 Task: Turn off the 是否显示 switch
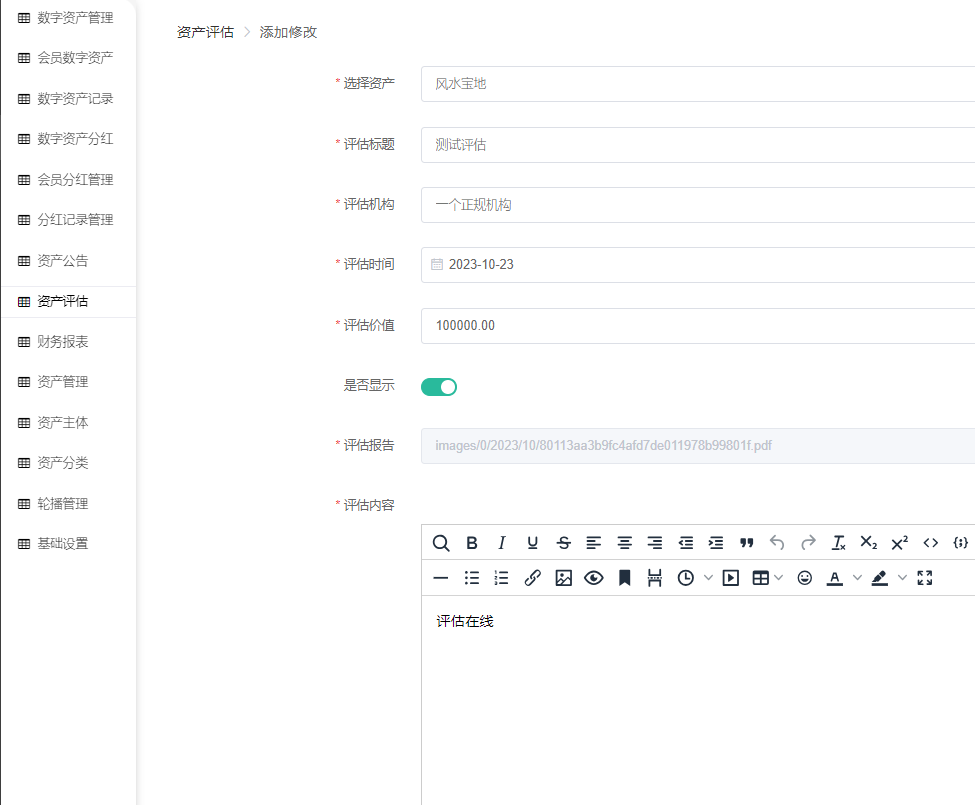(x=439, y=387)
